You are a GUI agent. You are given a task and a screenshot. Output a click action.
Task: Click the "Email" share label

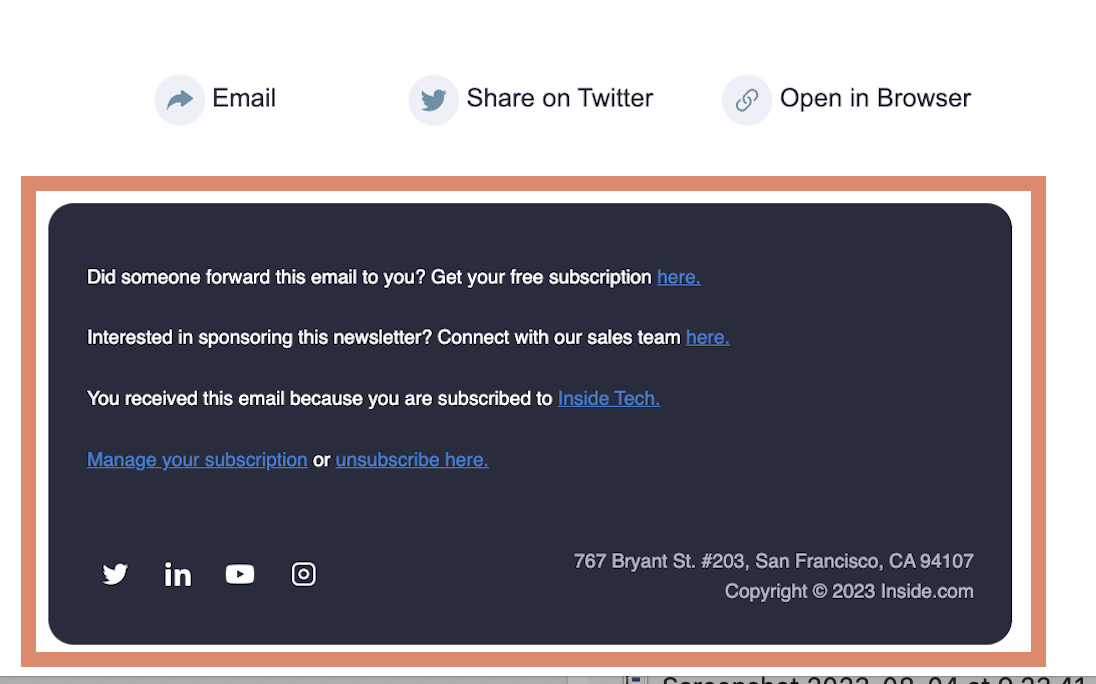244,98
